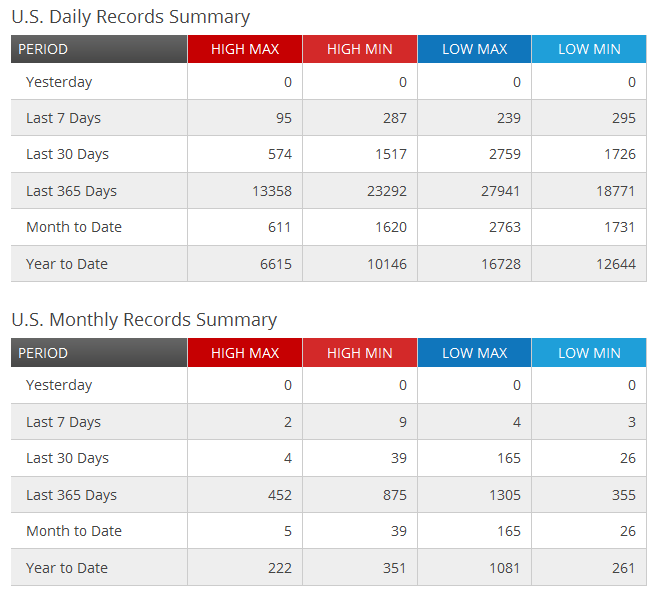647x599 pixels.
Task: Click the value 261 in Monthly Year to Date
Action: point(624,568)
